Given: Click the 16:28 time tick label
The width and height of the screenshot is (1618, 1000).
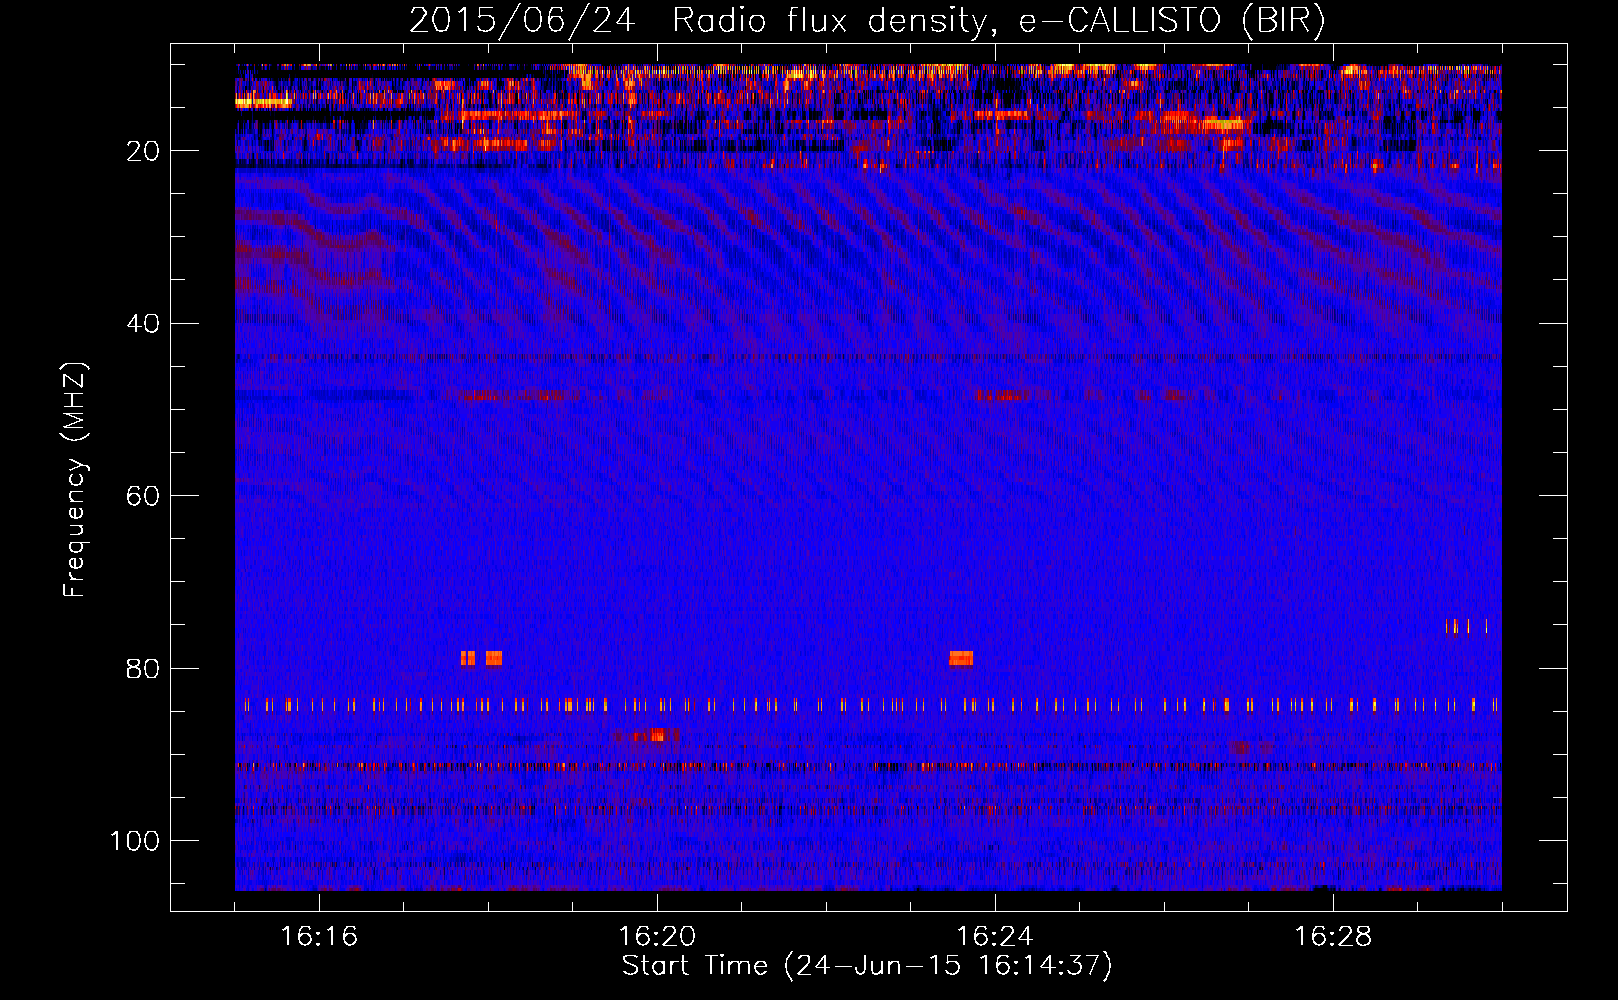Looking at the screenshot, I should 1333,937.
